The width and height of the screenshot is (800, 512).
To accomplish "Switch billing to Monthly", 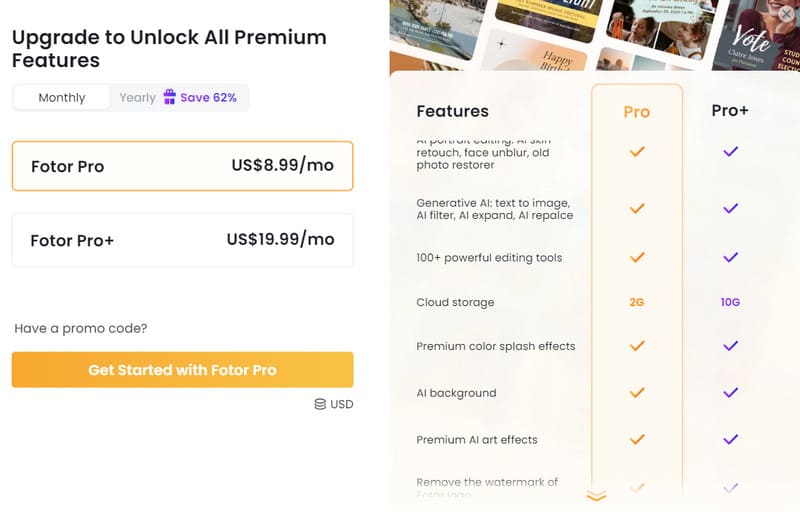I will pos(62,98).
